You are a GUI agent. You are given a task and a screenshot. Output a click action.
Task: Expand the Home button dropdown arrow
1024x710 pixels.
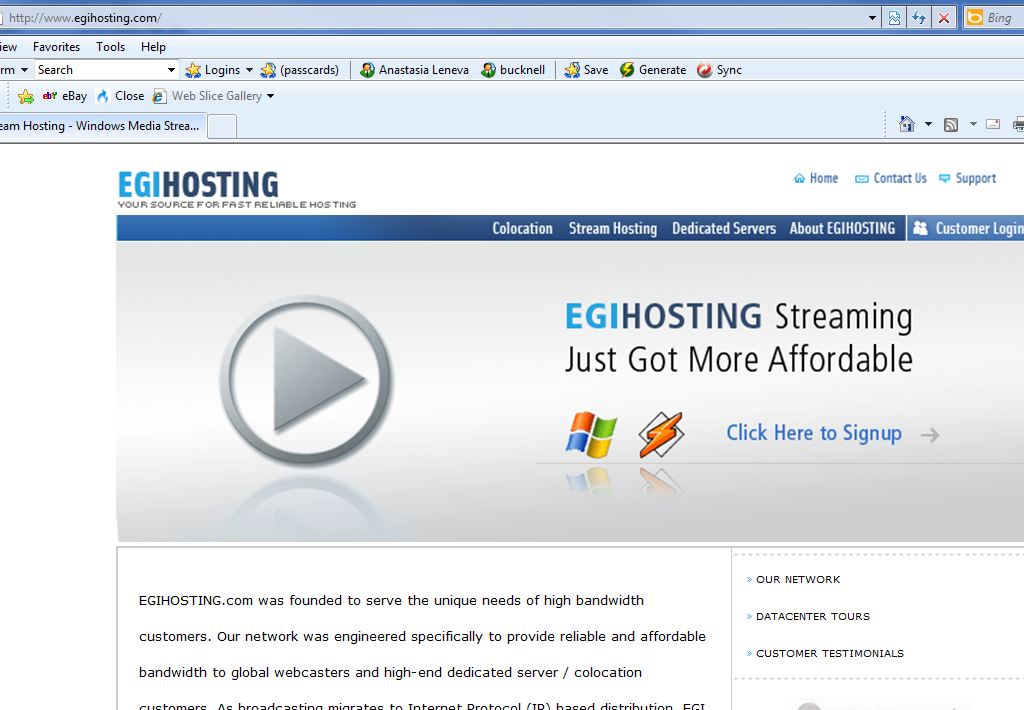coord(928,124)
